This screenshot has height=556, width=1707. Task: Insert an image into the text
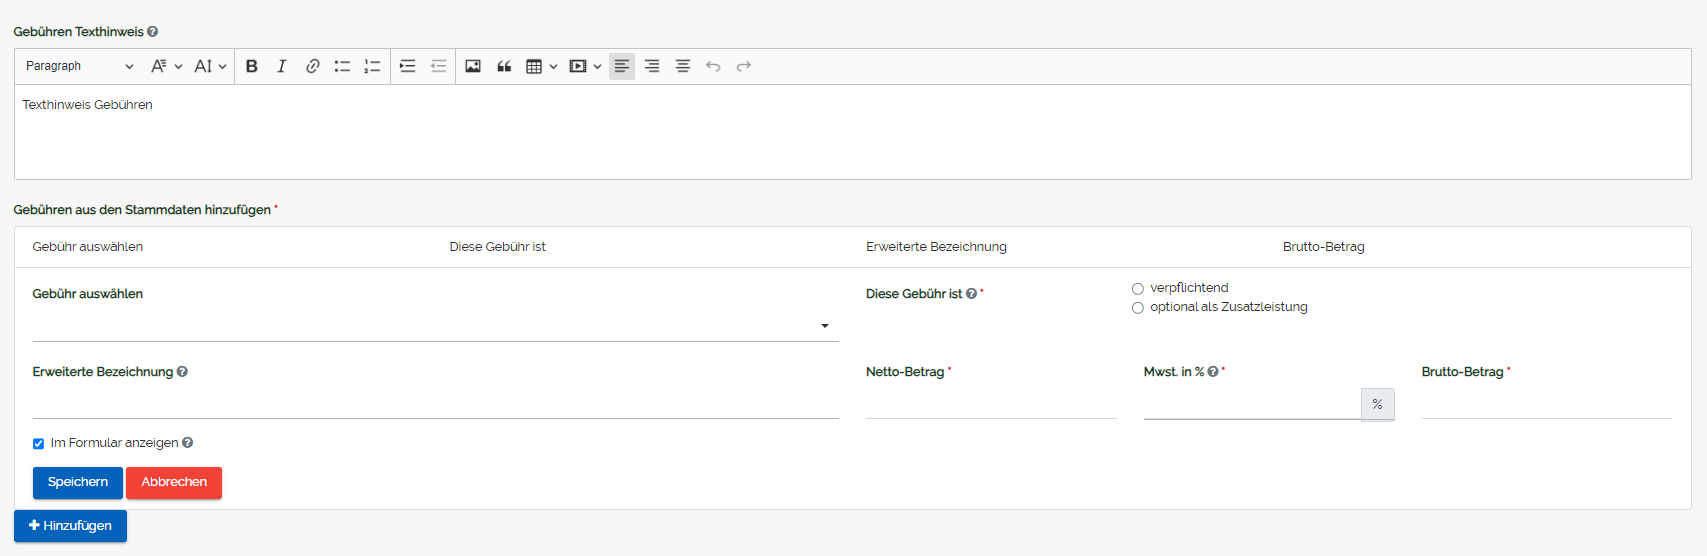[x=473, y=66]
